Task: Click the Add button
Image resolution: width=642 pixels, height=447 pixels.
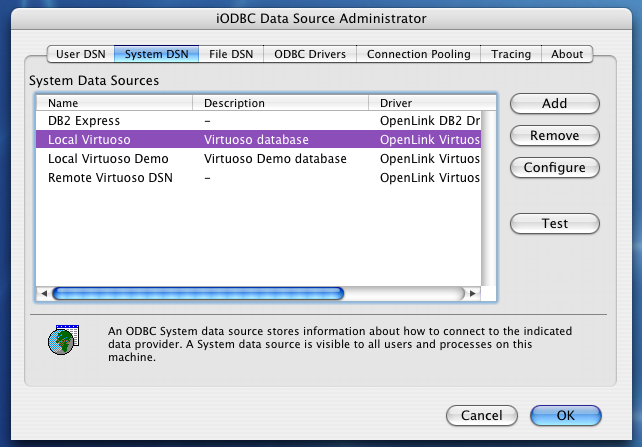Action: (555, 104)
